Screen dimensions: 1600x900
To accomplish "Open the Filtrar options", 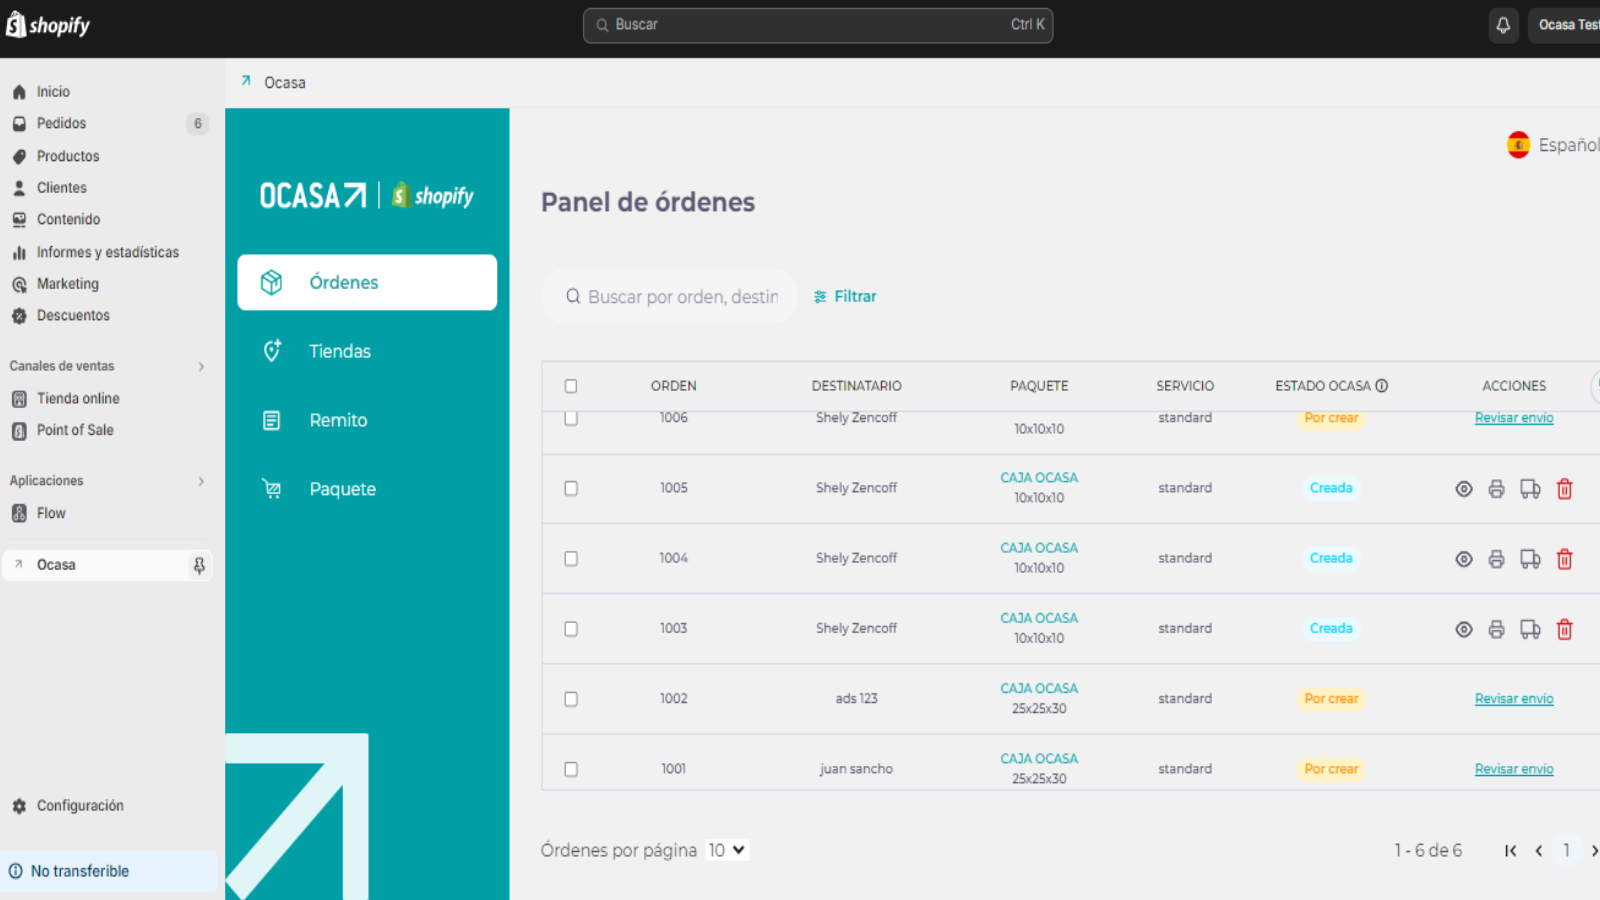I will click(x=845, y=297).
